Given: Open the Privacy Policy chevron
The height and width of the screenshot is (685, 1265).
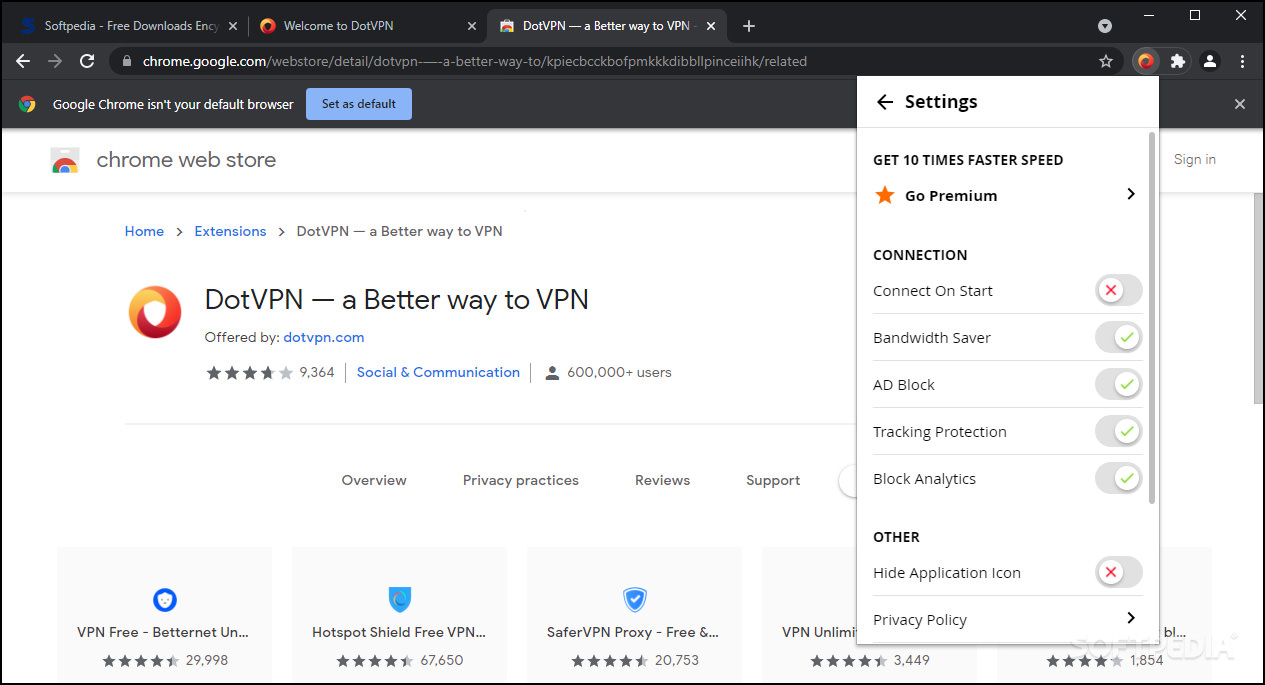Looking at the screenshot, I should (1131, 618).
